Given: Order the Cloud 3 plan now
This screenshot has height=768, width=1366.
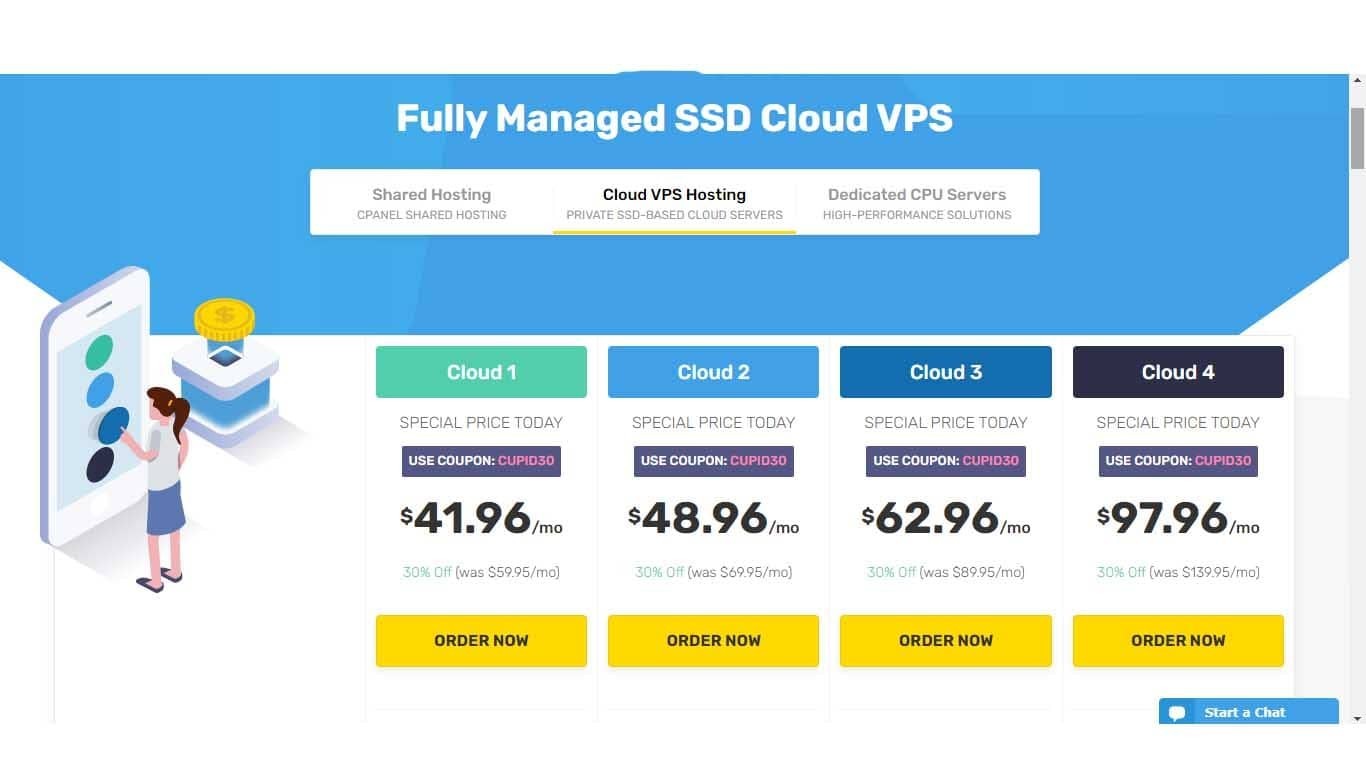Looking at the screenshot, I should coord(946,640).
